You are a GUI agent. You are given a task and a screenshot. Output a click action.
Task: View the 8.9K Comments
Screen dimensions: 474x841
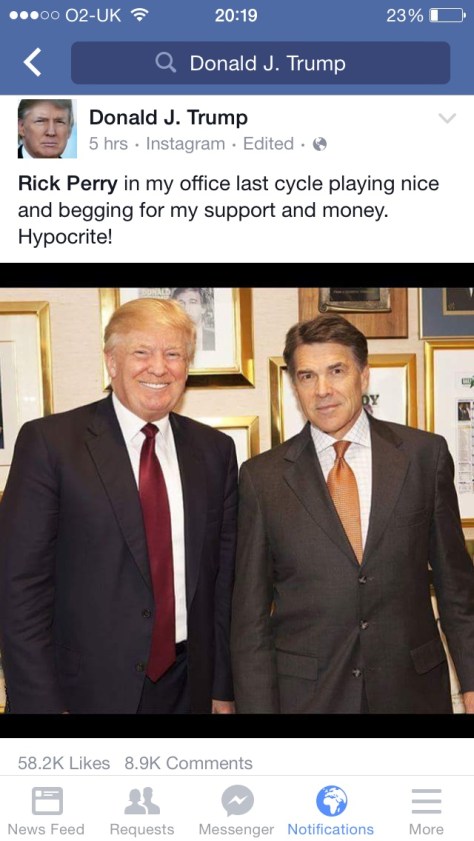188,763
